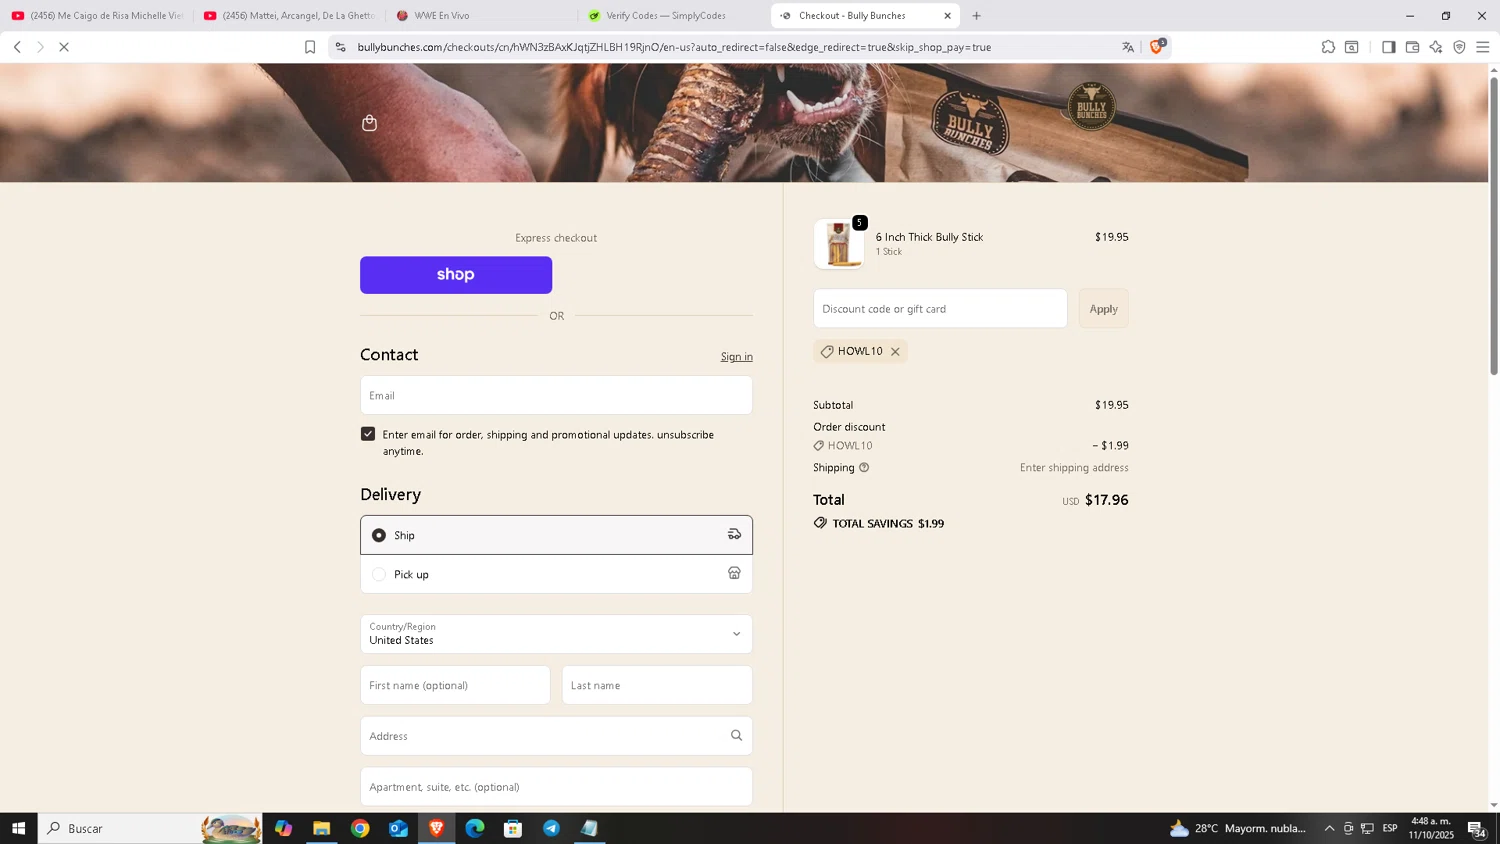
Task: Open the Leo AI sparkle icon
Action: pyautogui.click(x=1436, y=47)
